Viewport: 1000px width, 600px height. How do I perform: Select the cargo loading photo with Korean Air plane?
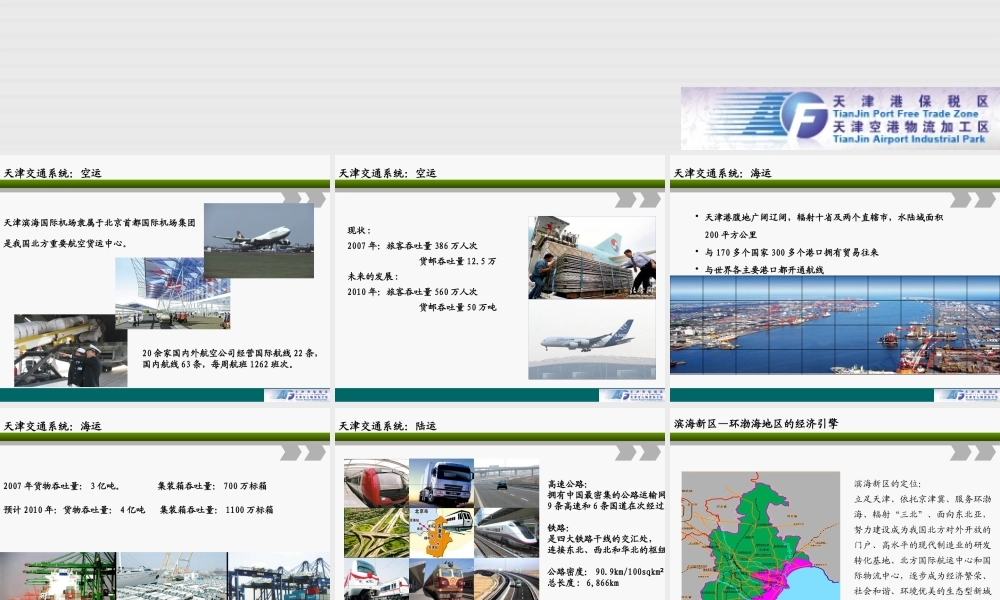point(592,258)
